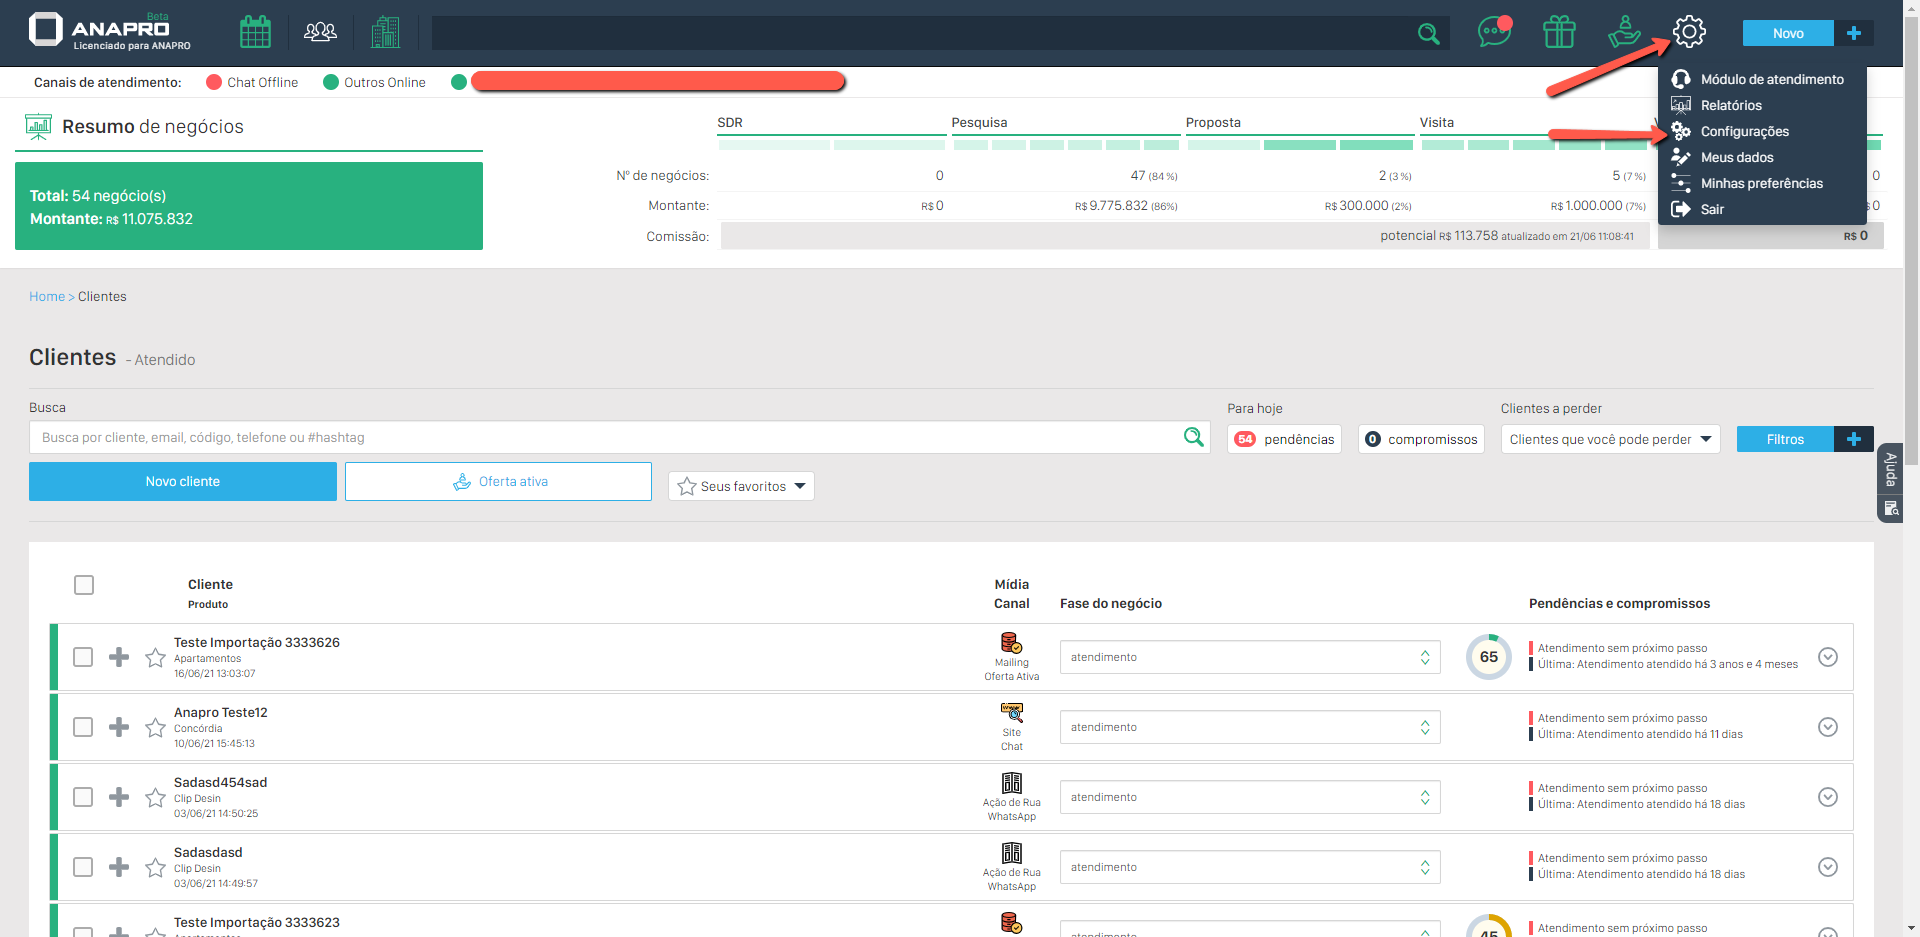Focus the Busca client search field
Screen dimensions: 1920x937
(x=605, y=438)
